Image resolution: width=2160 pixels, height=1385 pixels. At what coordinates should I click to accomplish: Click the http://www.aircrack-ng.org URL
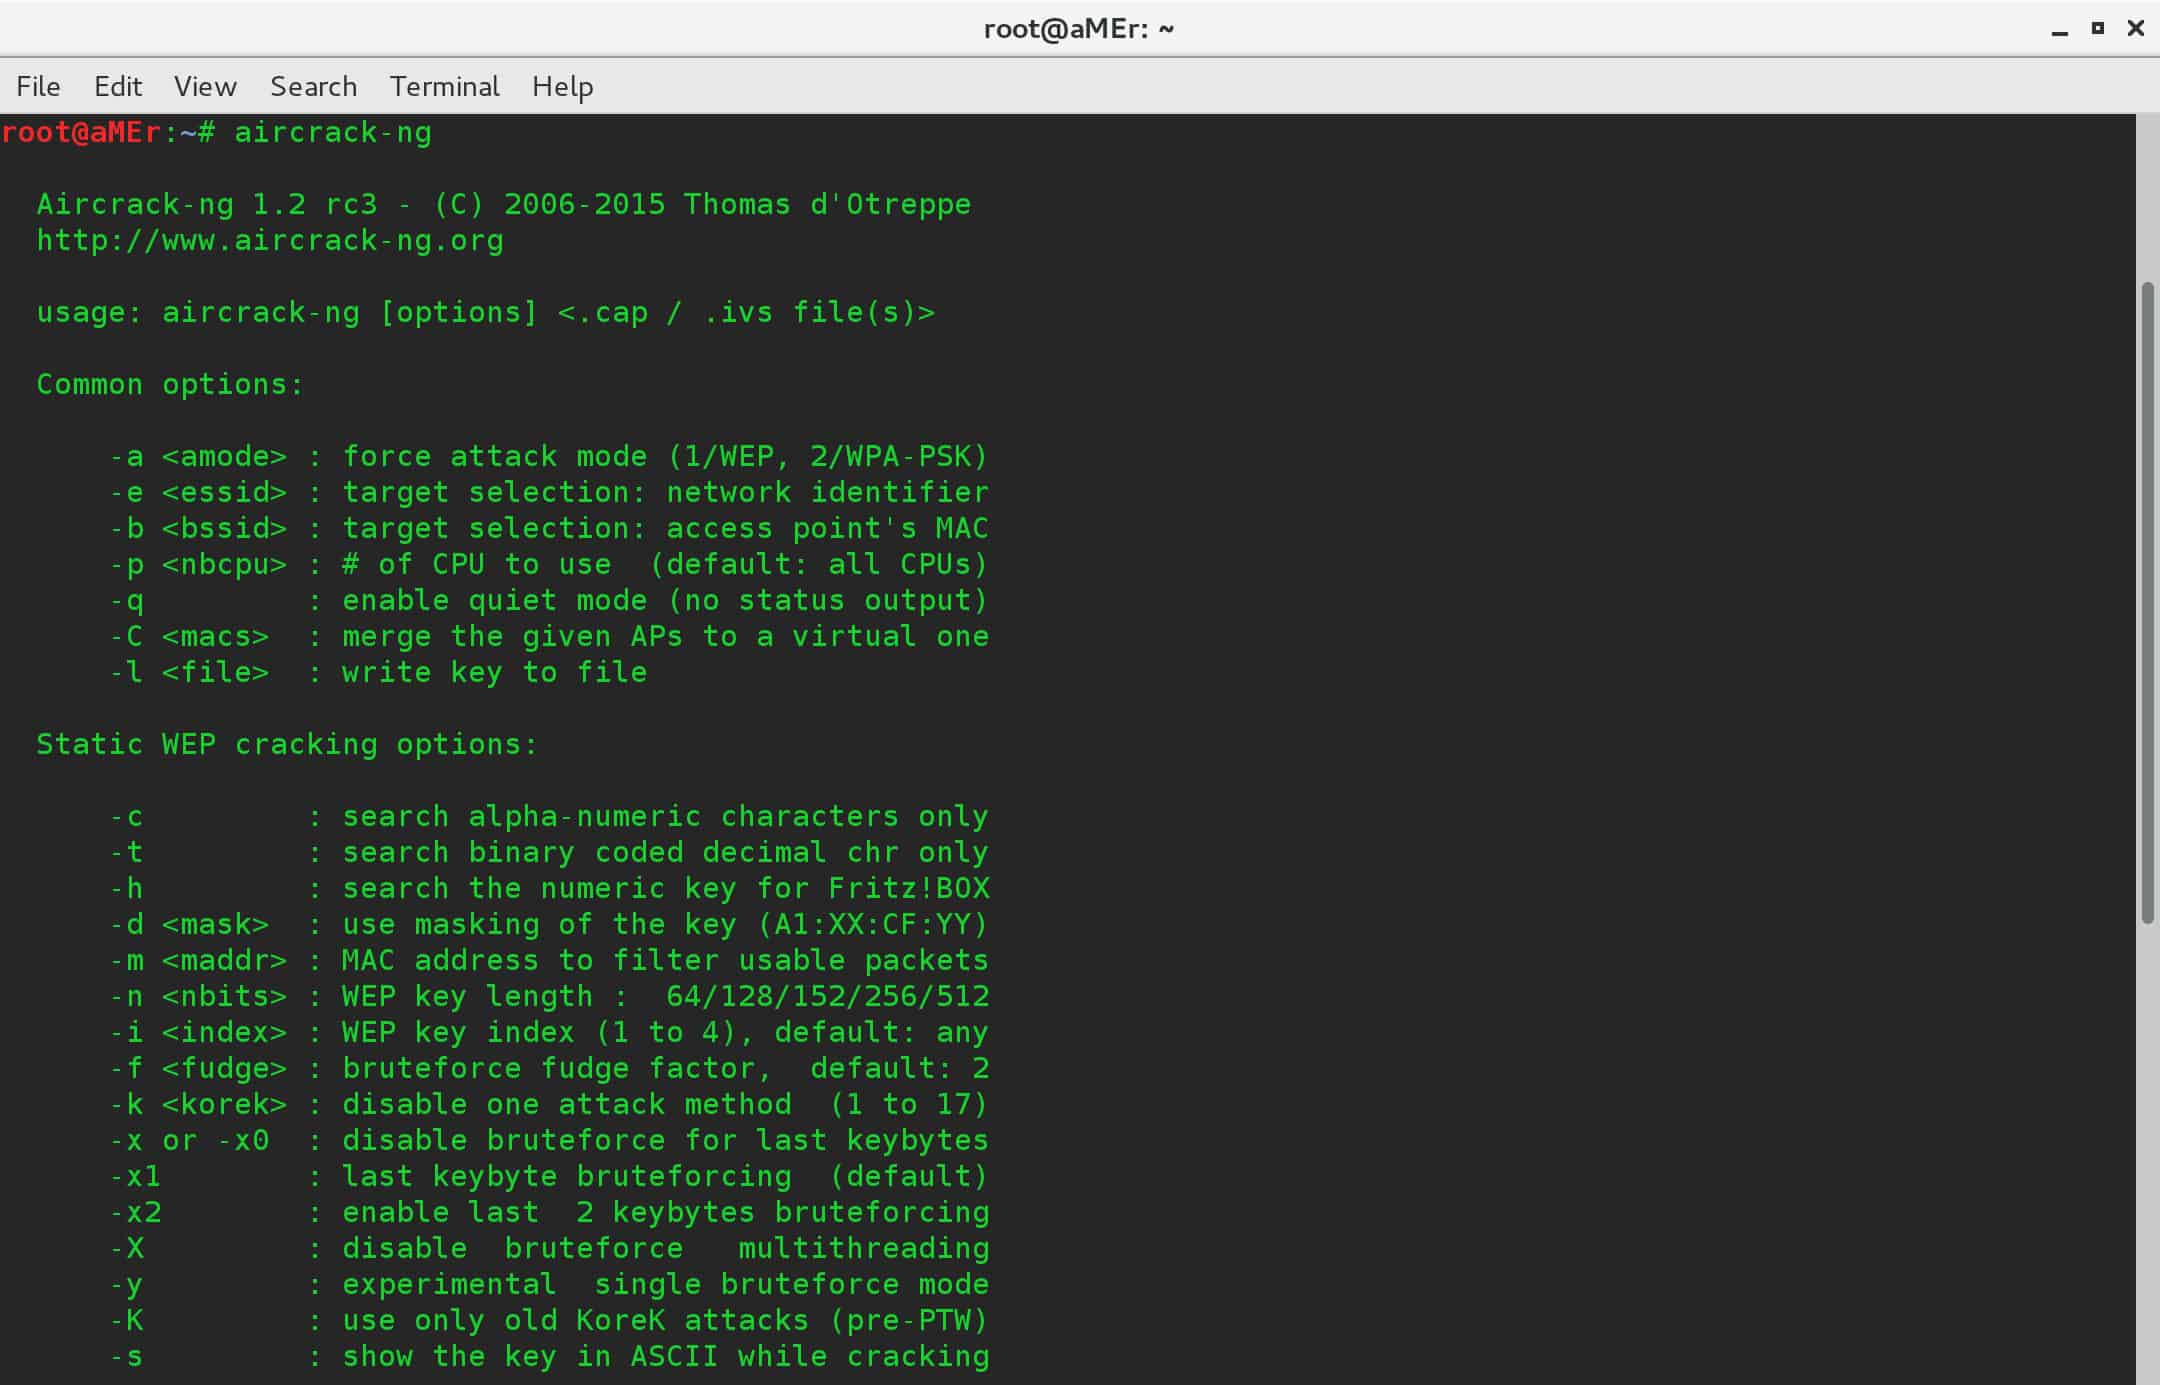[268, 239]
